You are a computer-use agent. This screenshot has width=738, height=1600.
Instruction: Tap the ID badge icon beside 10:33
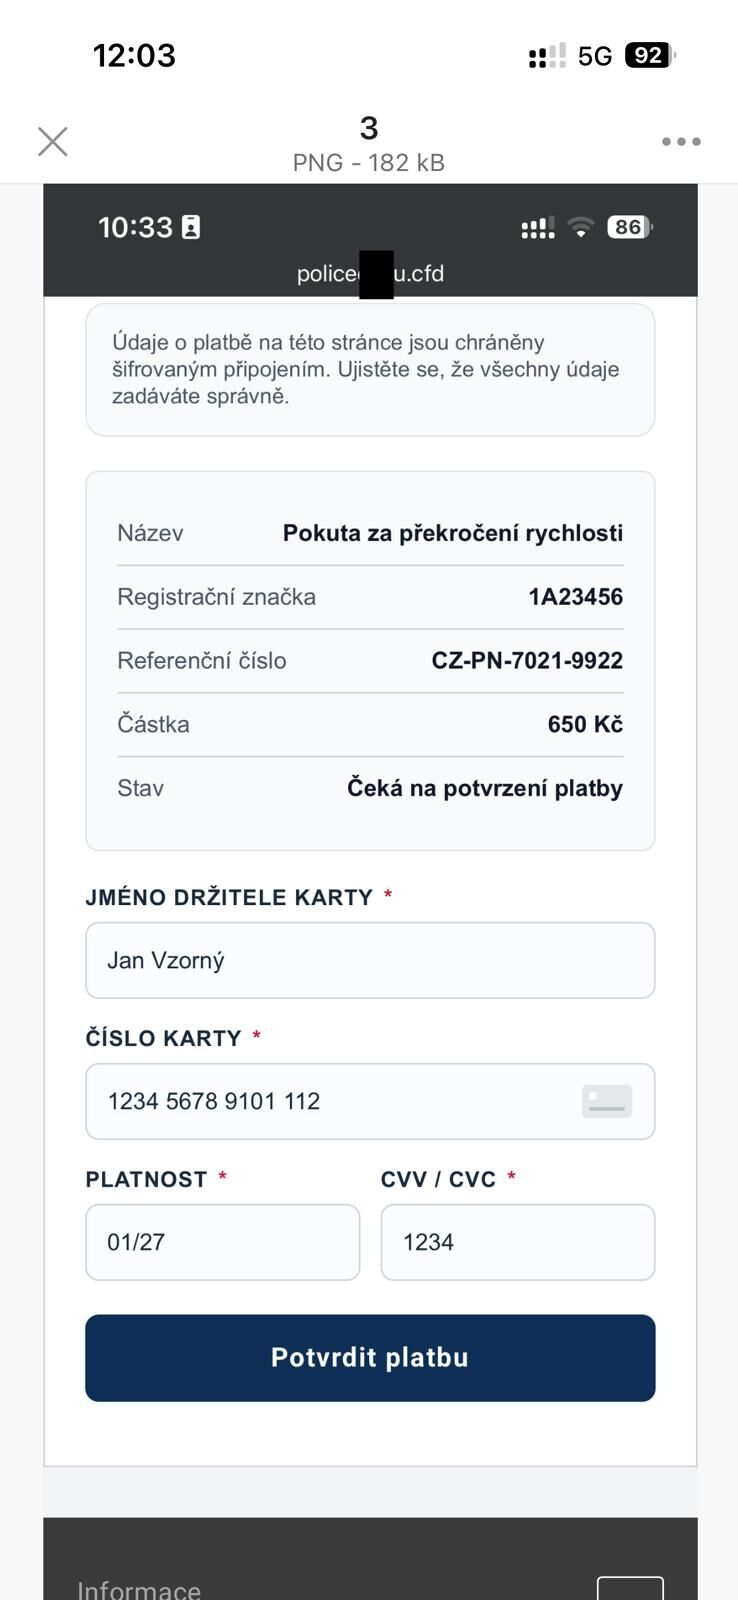pos(191,228)
